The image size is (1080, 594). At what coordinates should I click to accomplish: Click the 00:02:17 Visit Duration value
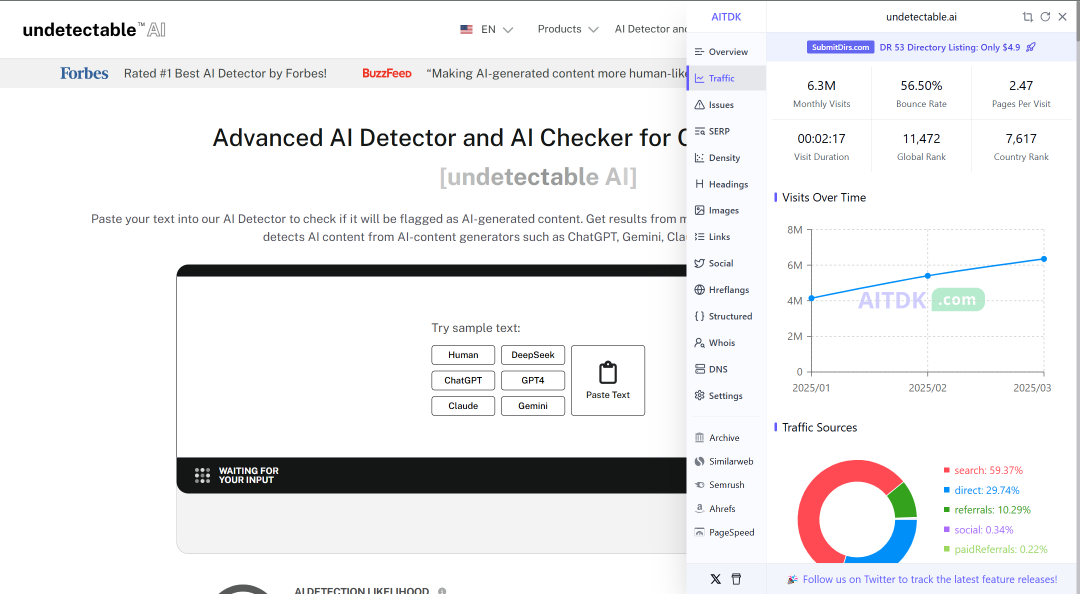coord(821,139)
